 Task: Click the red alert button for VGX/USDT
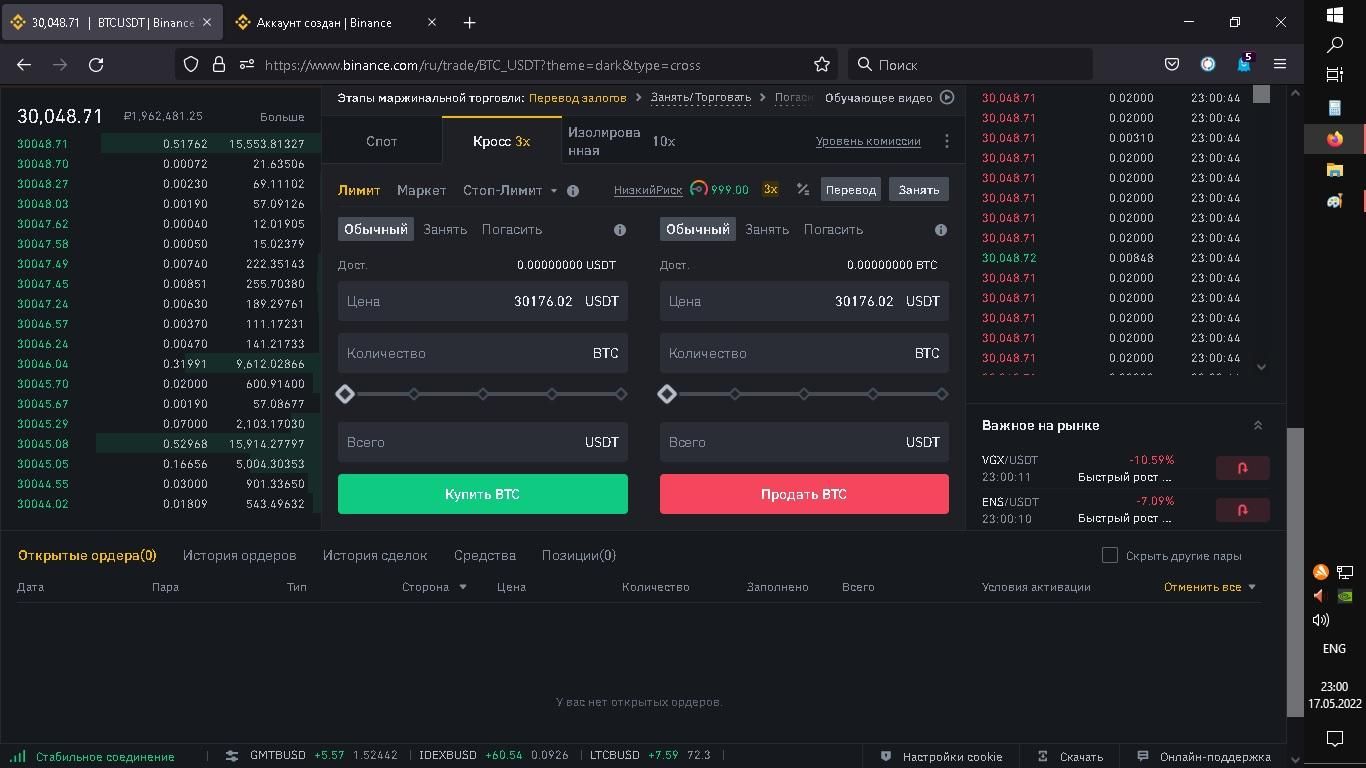click(1243, 468)
